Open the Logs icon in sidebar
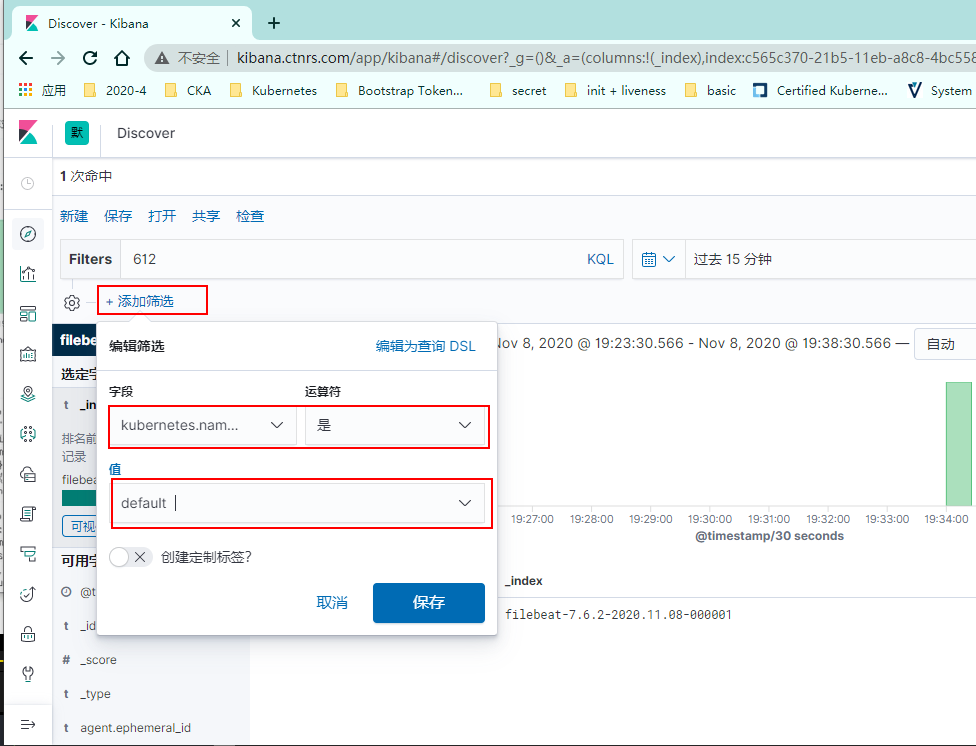Viewport: 976px width, 746px height. [28, 514]
